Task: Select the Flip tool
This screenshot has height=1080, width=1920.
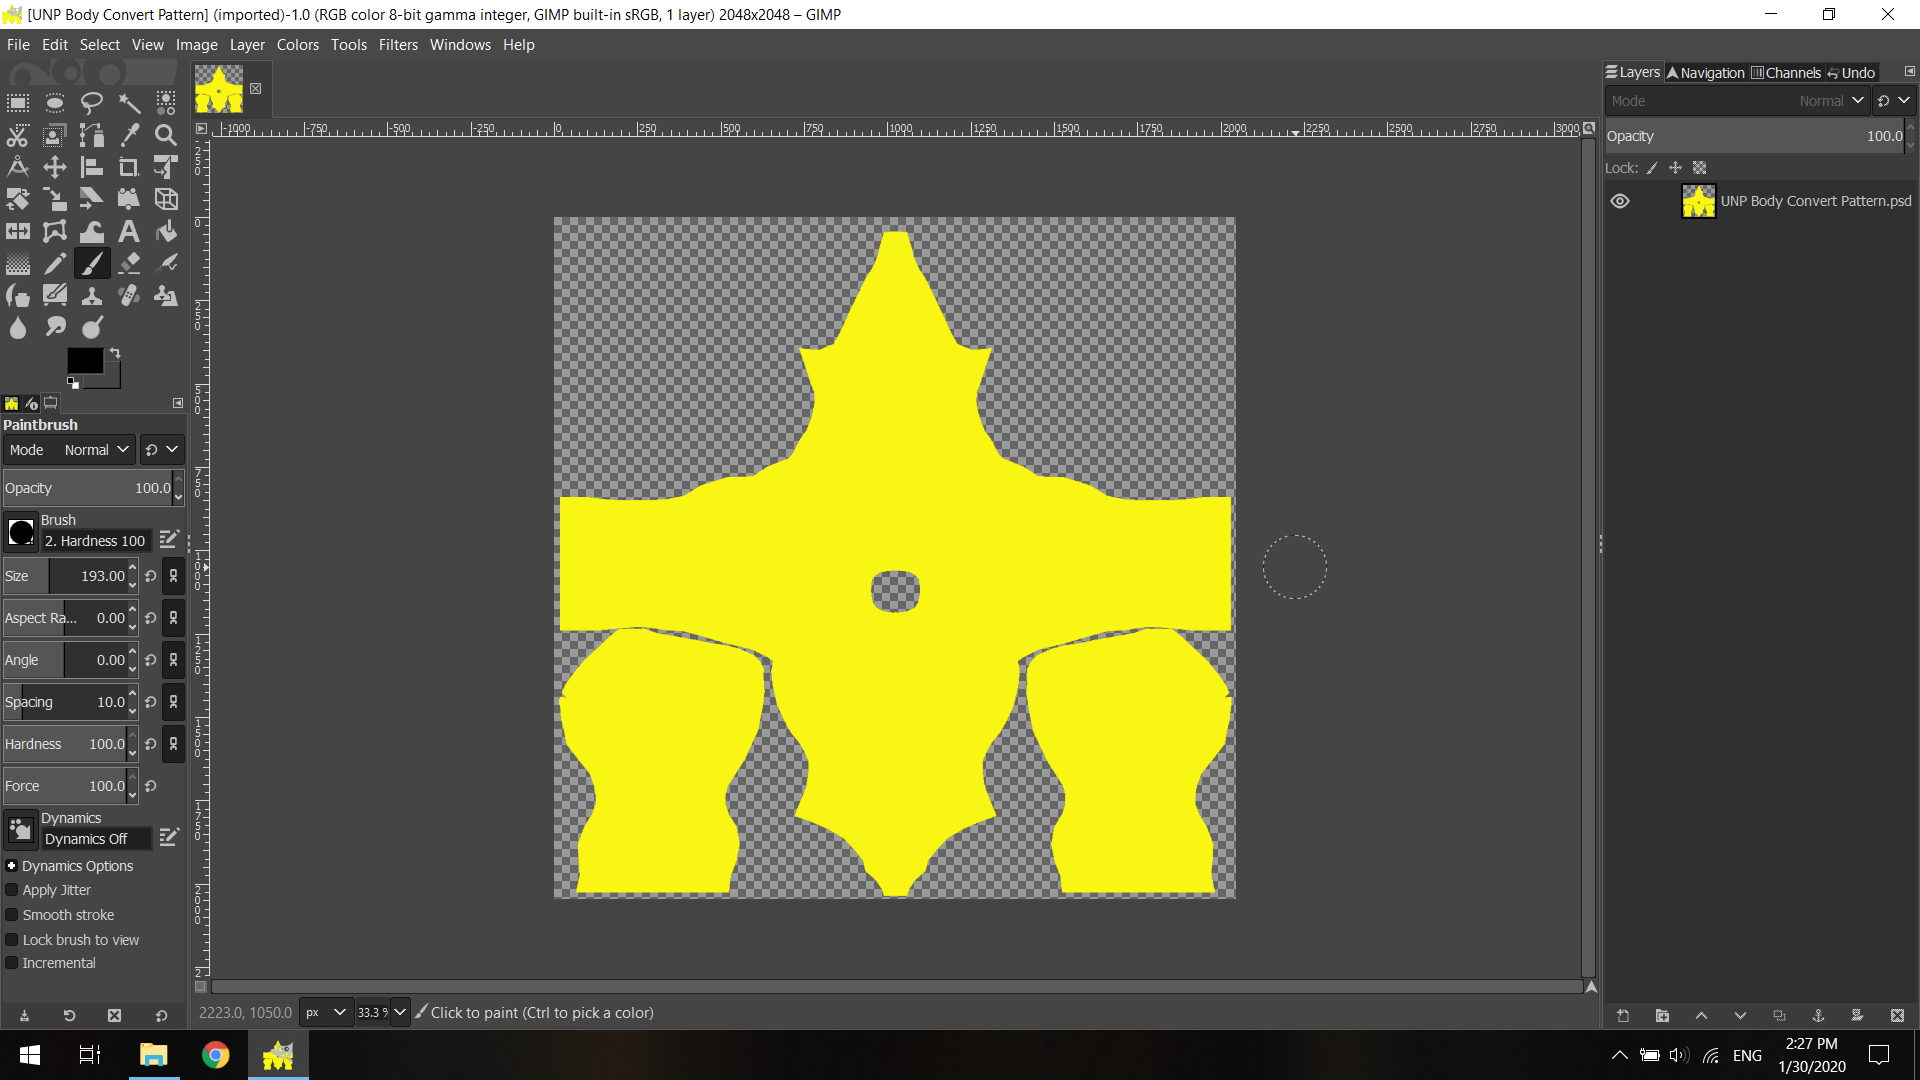Action: 18,231
